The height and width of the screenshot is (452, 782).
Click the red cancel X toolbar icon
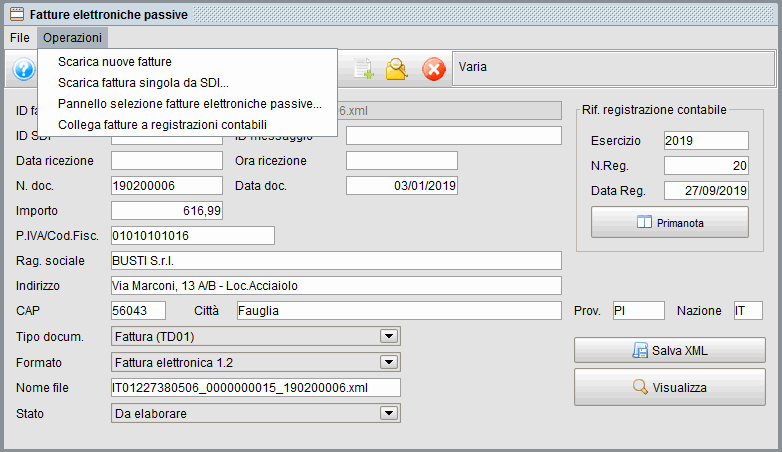coord(432,68)
